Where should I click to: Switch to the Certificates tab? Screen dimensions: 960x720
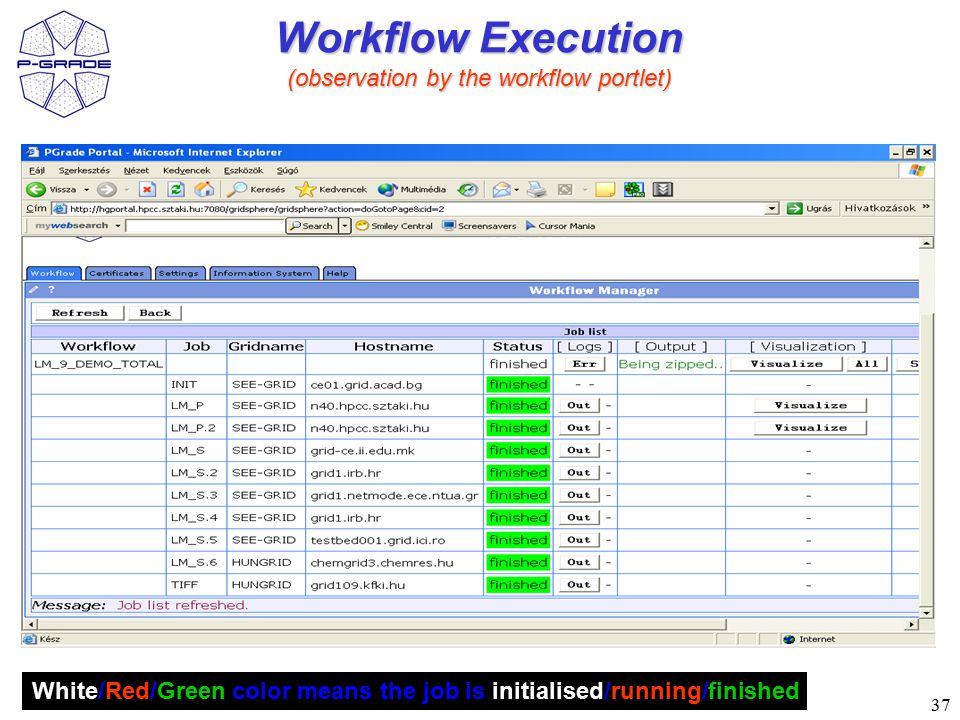116,273
